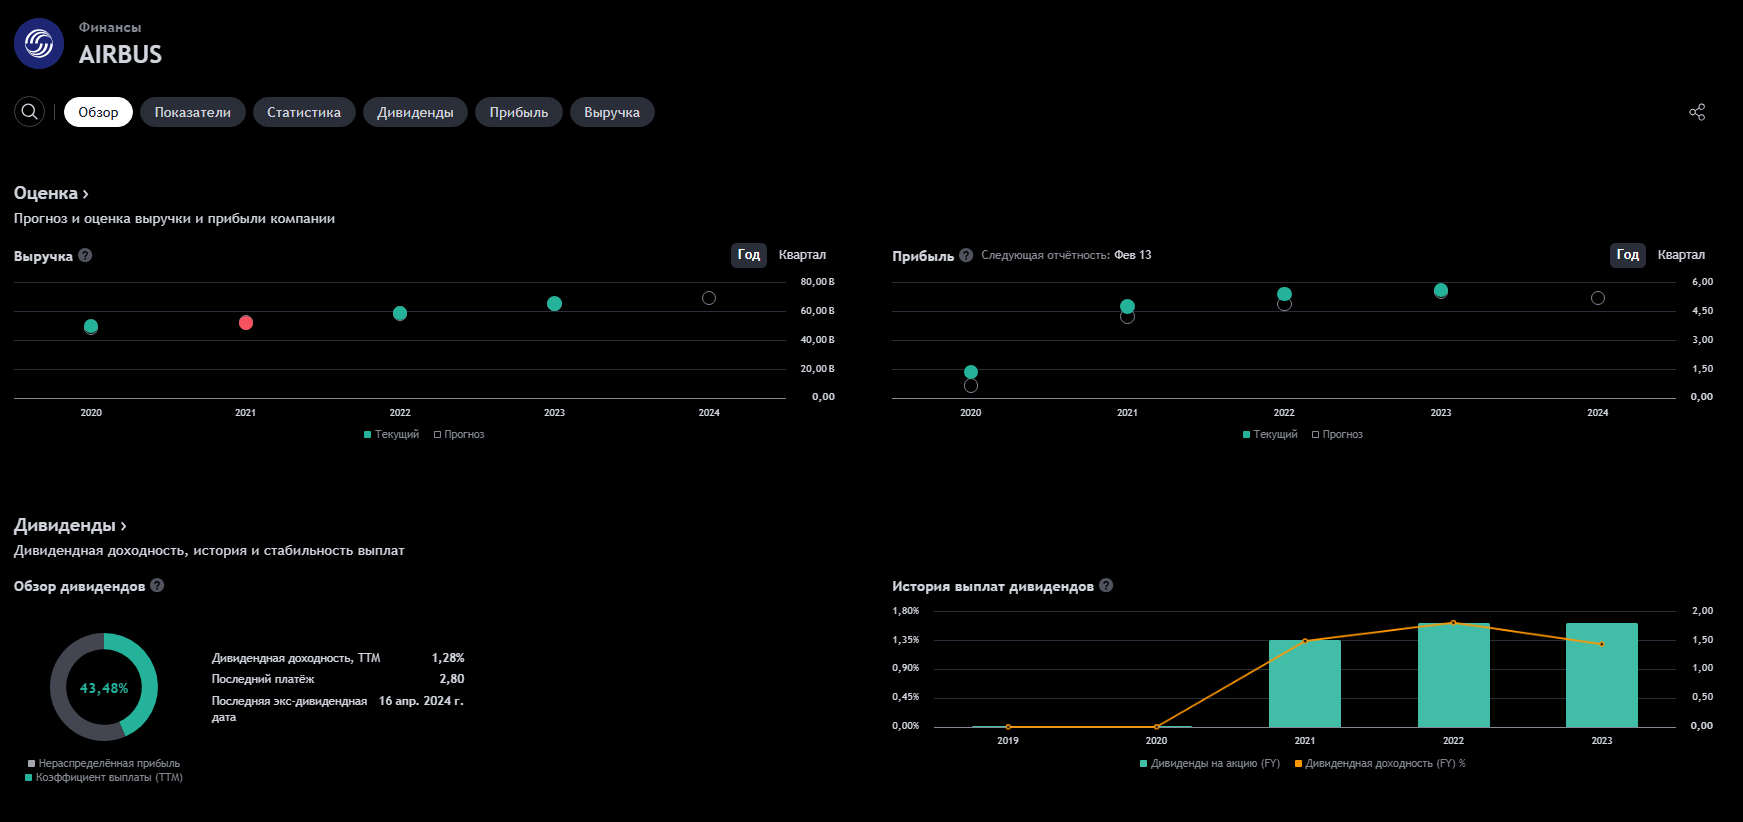Viewport: 1743px width, 822px height.
Task: Select the Обзор tab
Action: (x=98, y=112)
